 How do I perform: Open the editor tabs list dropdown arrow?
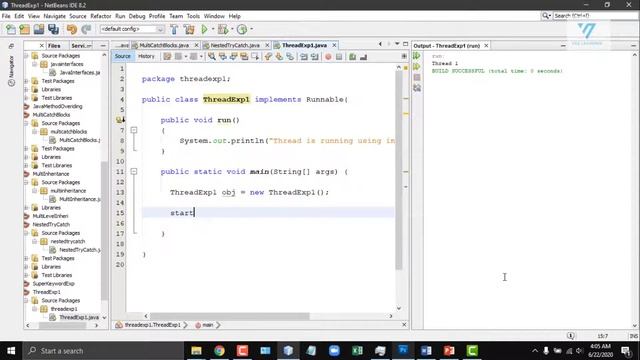click(x=397, y=44)
